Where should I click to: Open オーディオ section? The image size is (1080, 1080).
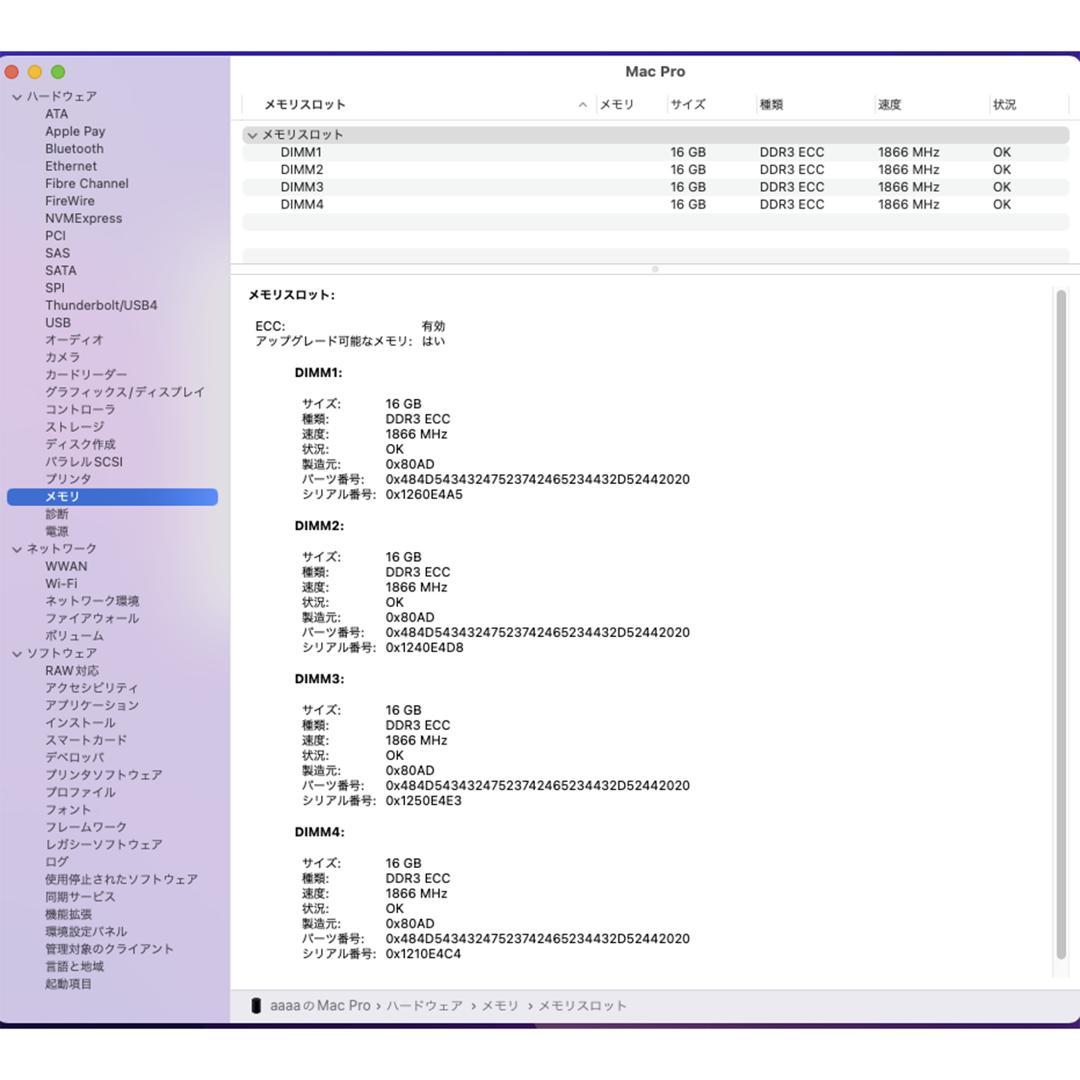[x=74, y=340]
